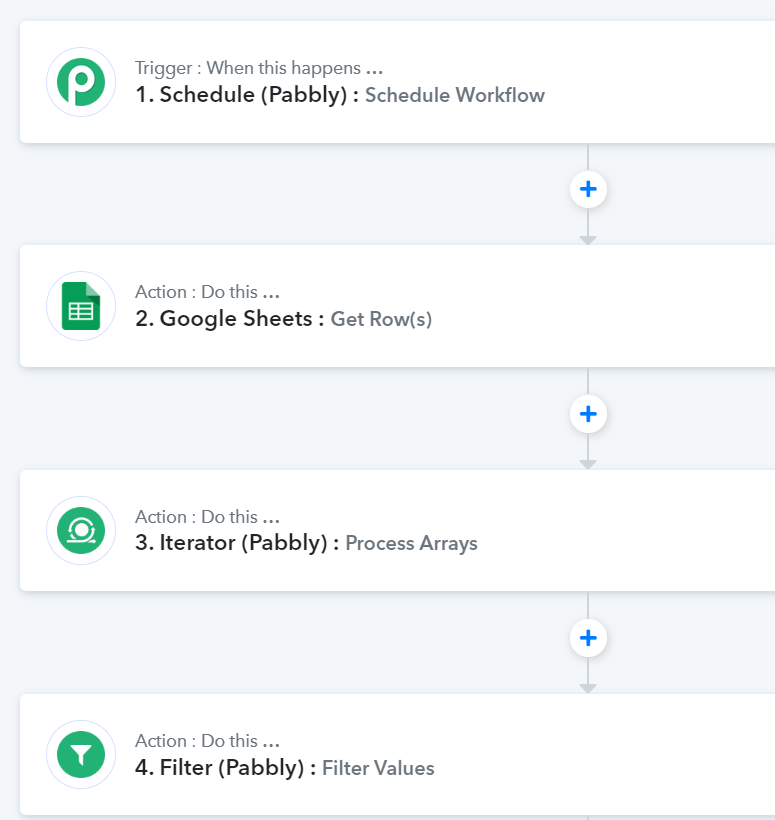This screenshot has height=820, width=775.
Task: Click 'Trigger : When this happens' label
Action: 259,68
